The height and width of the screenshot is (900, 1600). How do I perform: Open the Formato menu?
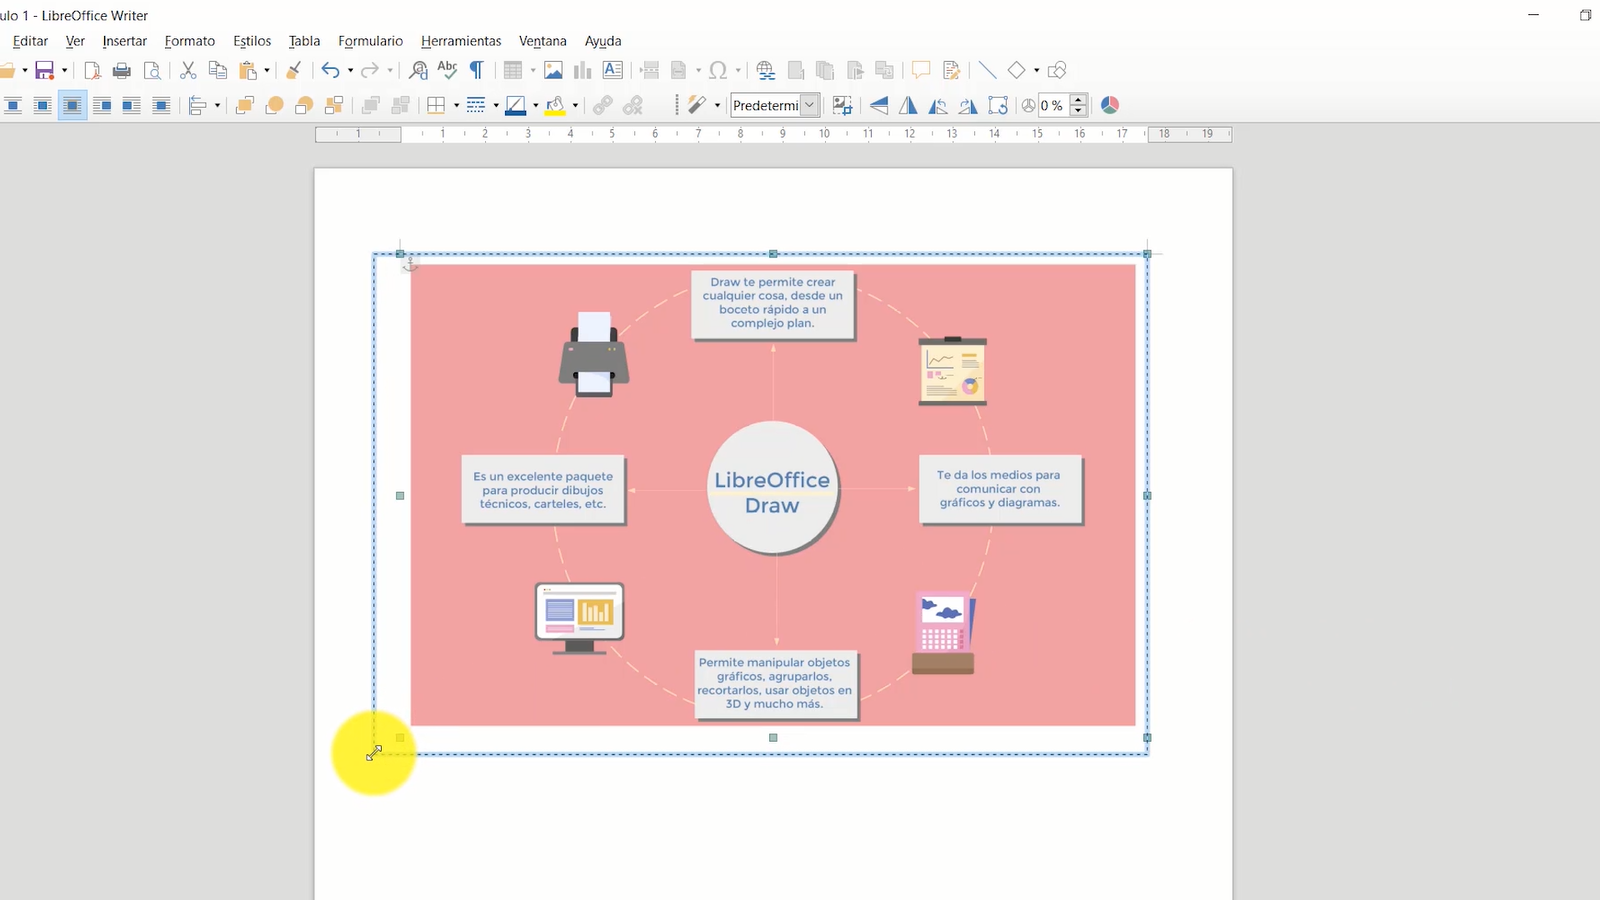point(190,41)
